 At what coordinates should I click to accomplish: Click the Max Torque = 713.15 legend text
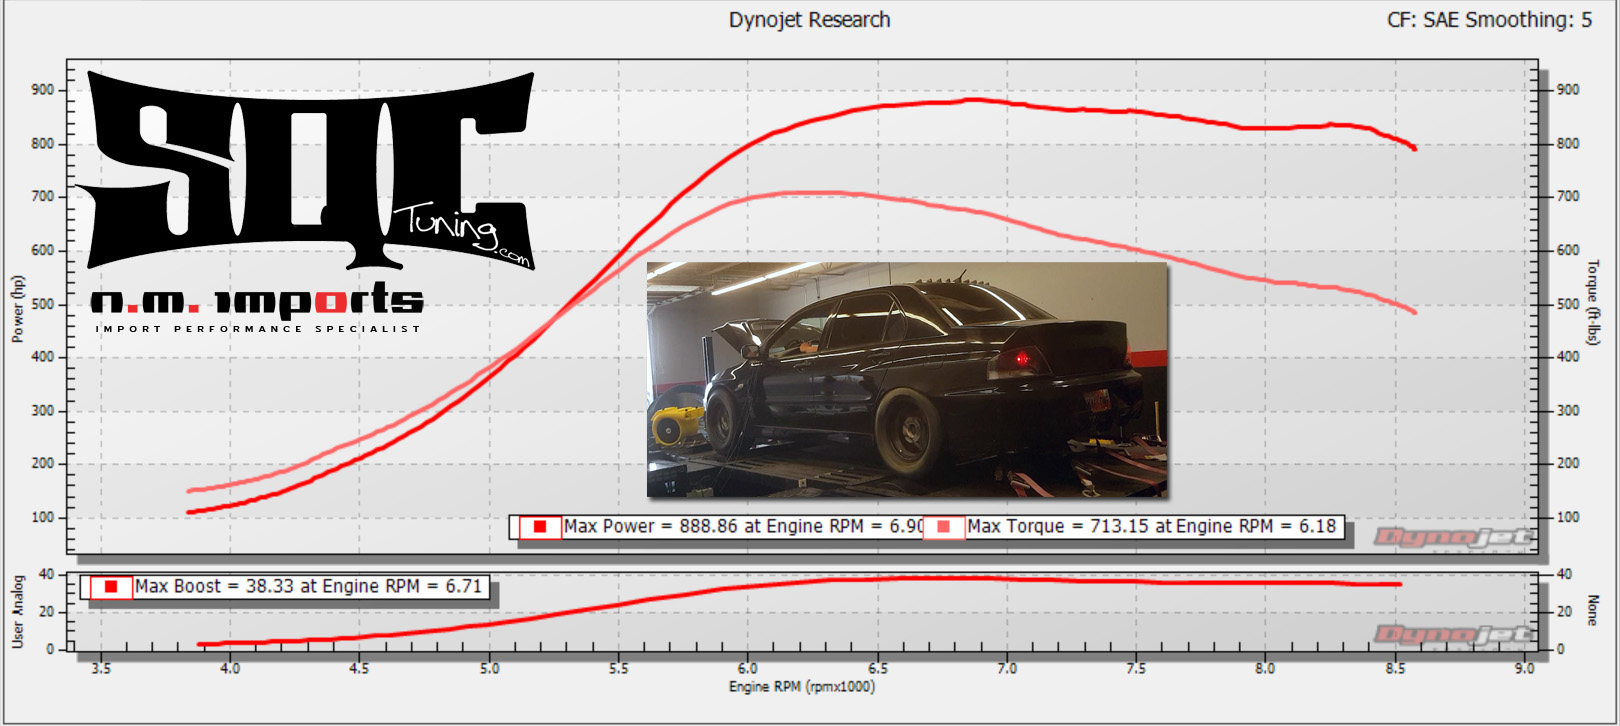1151,526
